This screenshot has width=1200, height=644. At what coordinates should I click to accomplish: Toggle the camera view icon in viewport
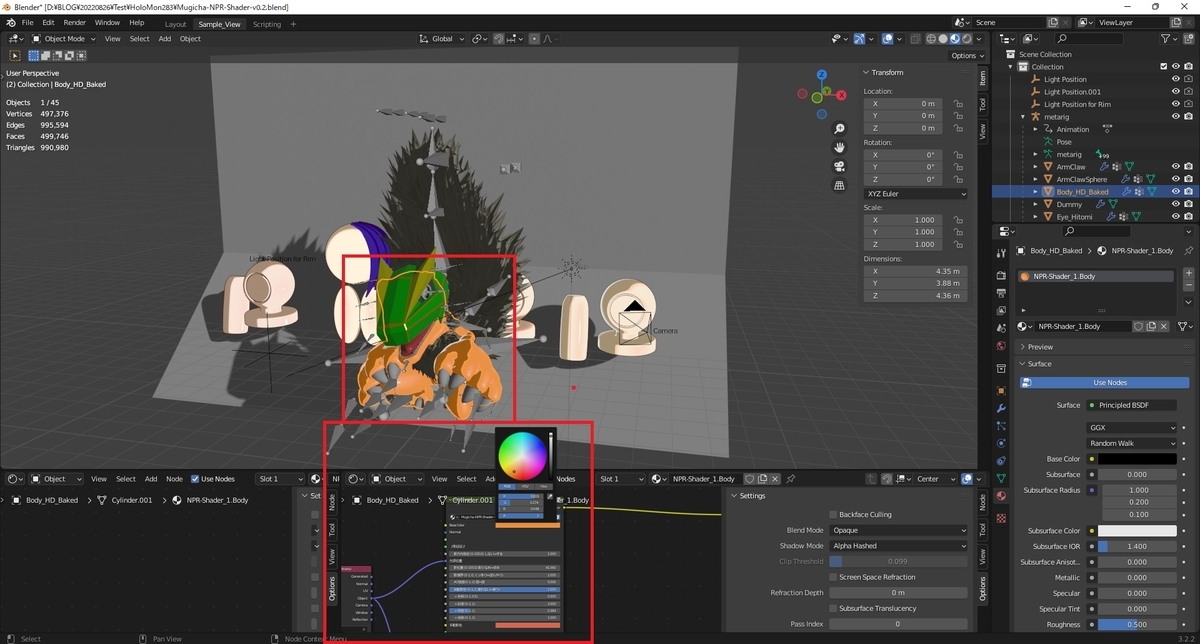[841, 167]
